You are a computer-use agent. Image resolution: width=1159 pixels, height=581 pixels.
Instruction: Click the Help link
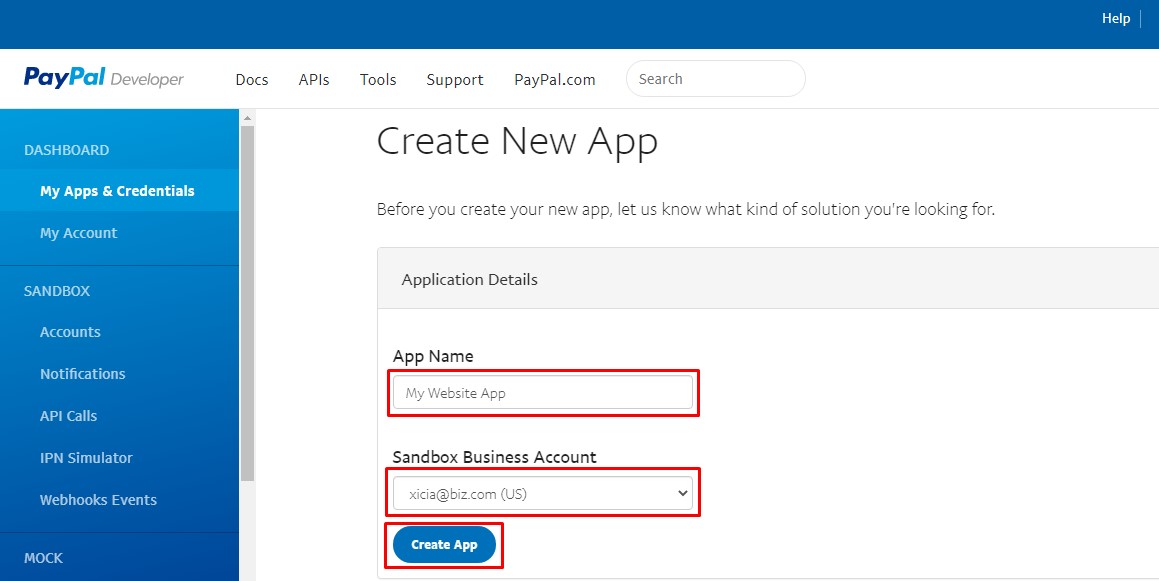1115,18
